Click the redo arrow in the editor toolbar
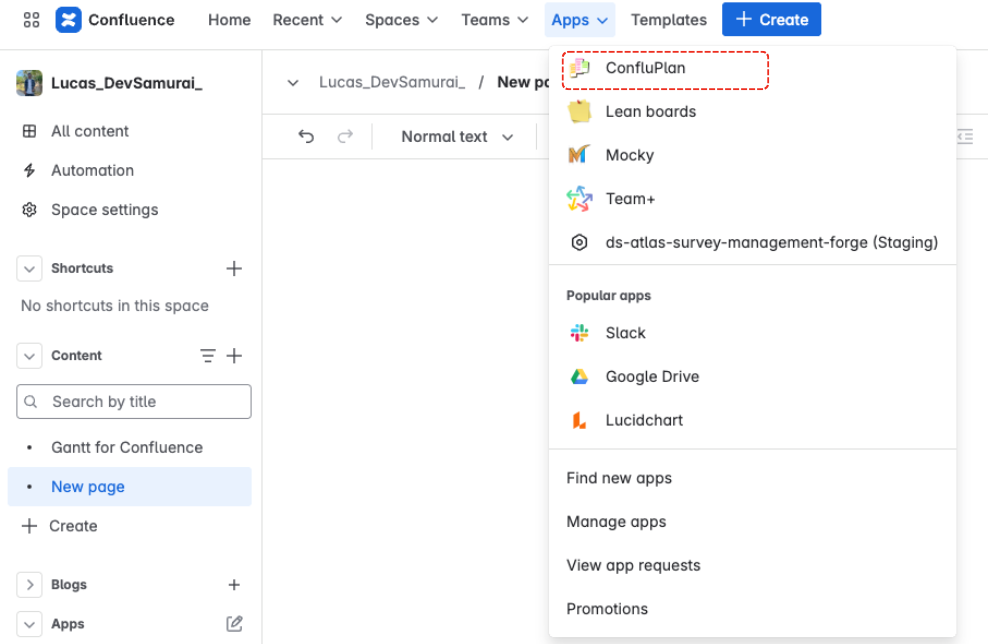Image resolution: width=988 pixels, height=644 pixels. pyautogui.click(x=345, y=136)
